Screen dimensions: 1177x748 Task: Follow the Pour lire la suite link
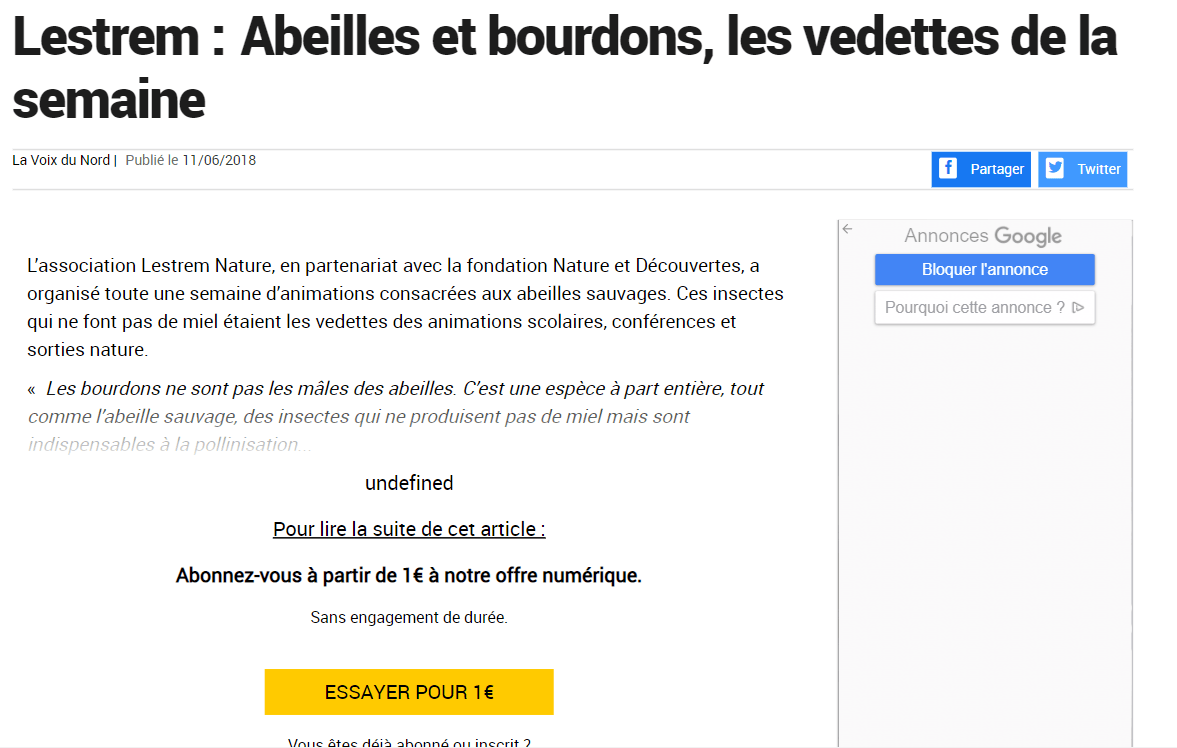click(409, 529)
